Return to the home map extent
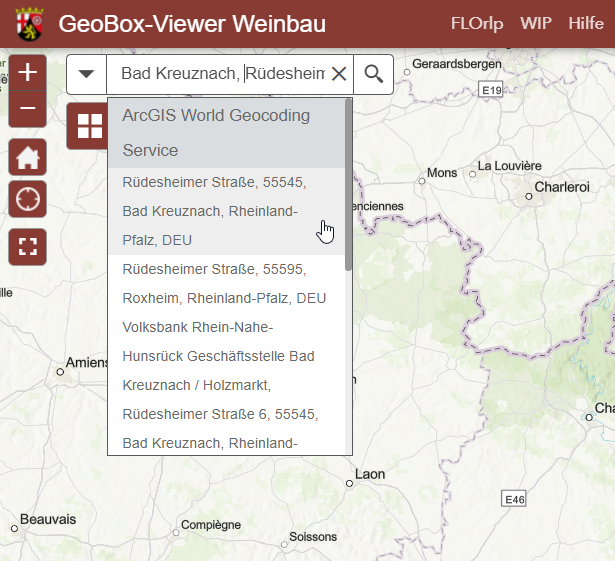Screen dimensions: 615x561 (27, 157)
